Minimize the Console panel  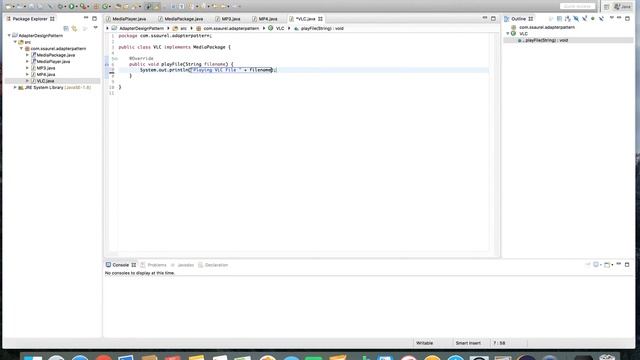pyautogui.click(x=619, y=264)
